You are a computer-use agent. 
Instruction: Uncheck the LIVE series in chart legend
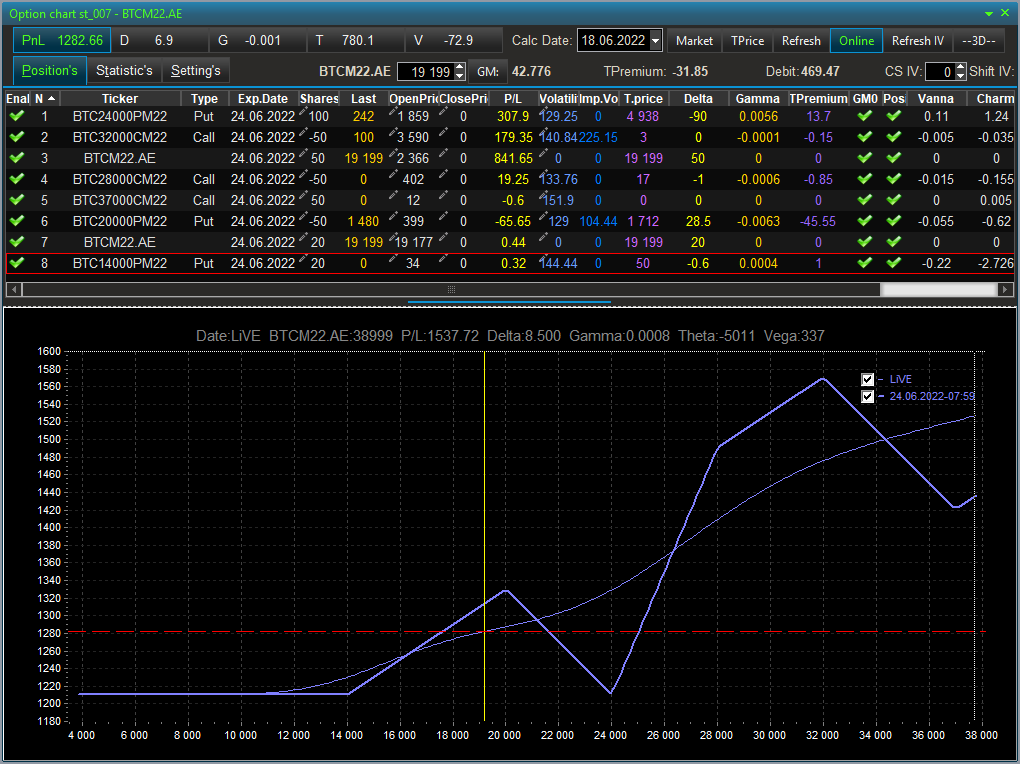tap(867, 379)
